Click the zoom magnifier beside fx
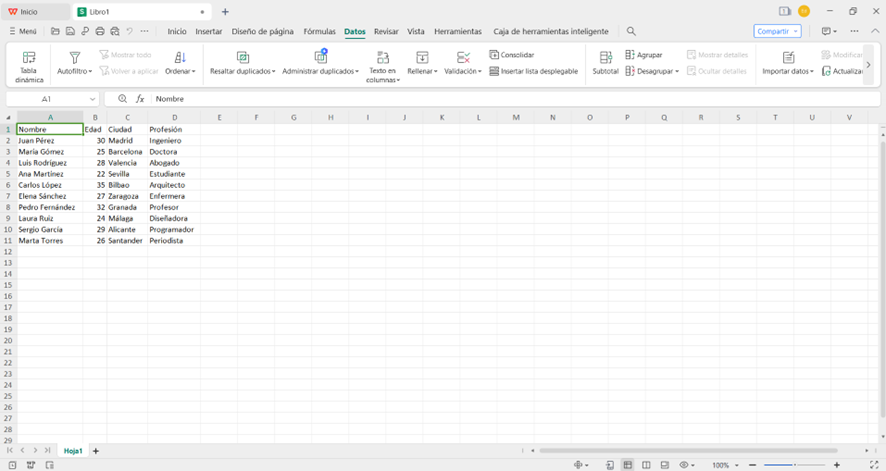 (122, 99)
